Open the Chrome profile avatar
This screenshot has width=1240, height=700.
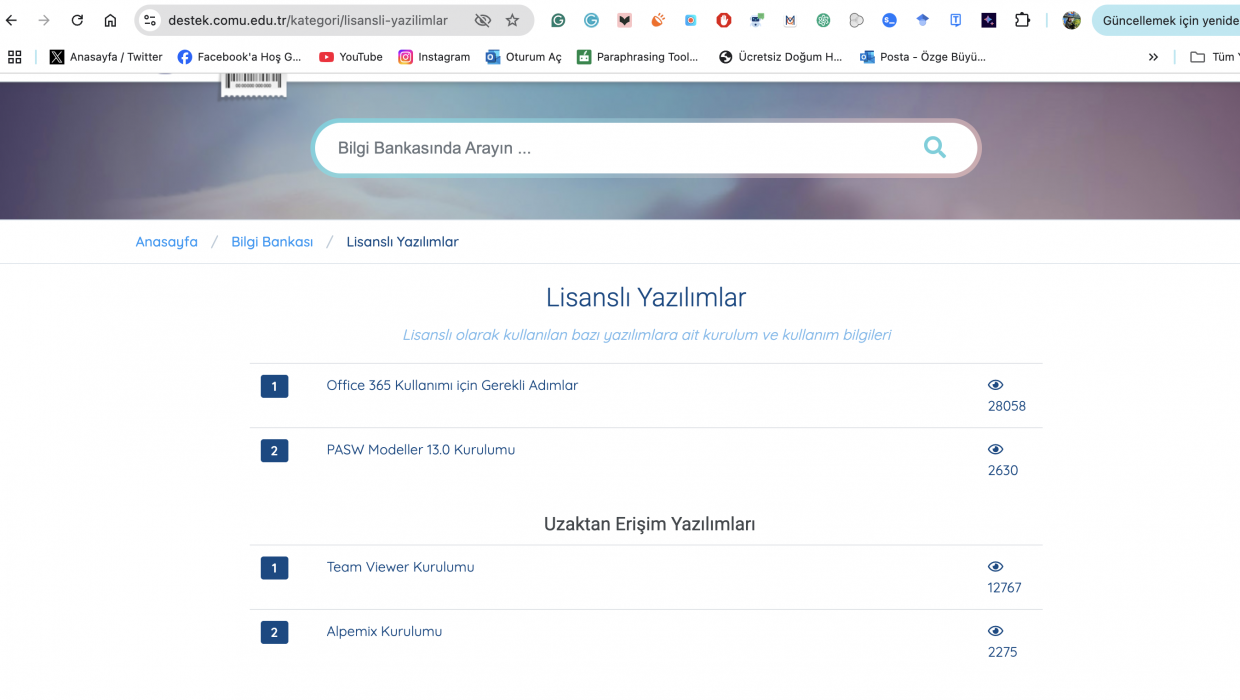[1071, 20]
